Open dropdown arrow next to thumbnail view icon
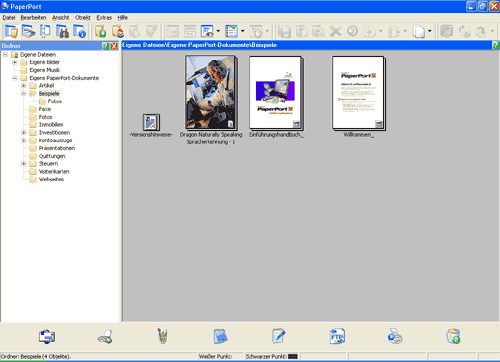This screenshot has height=362, width=500. 218,31
